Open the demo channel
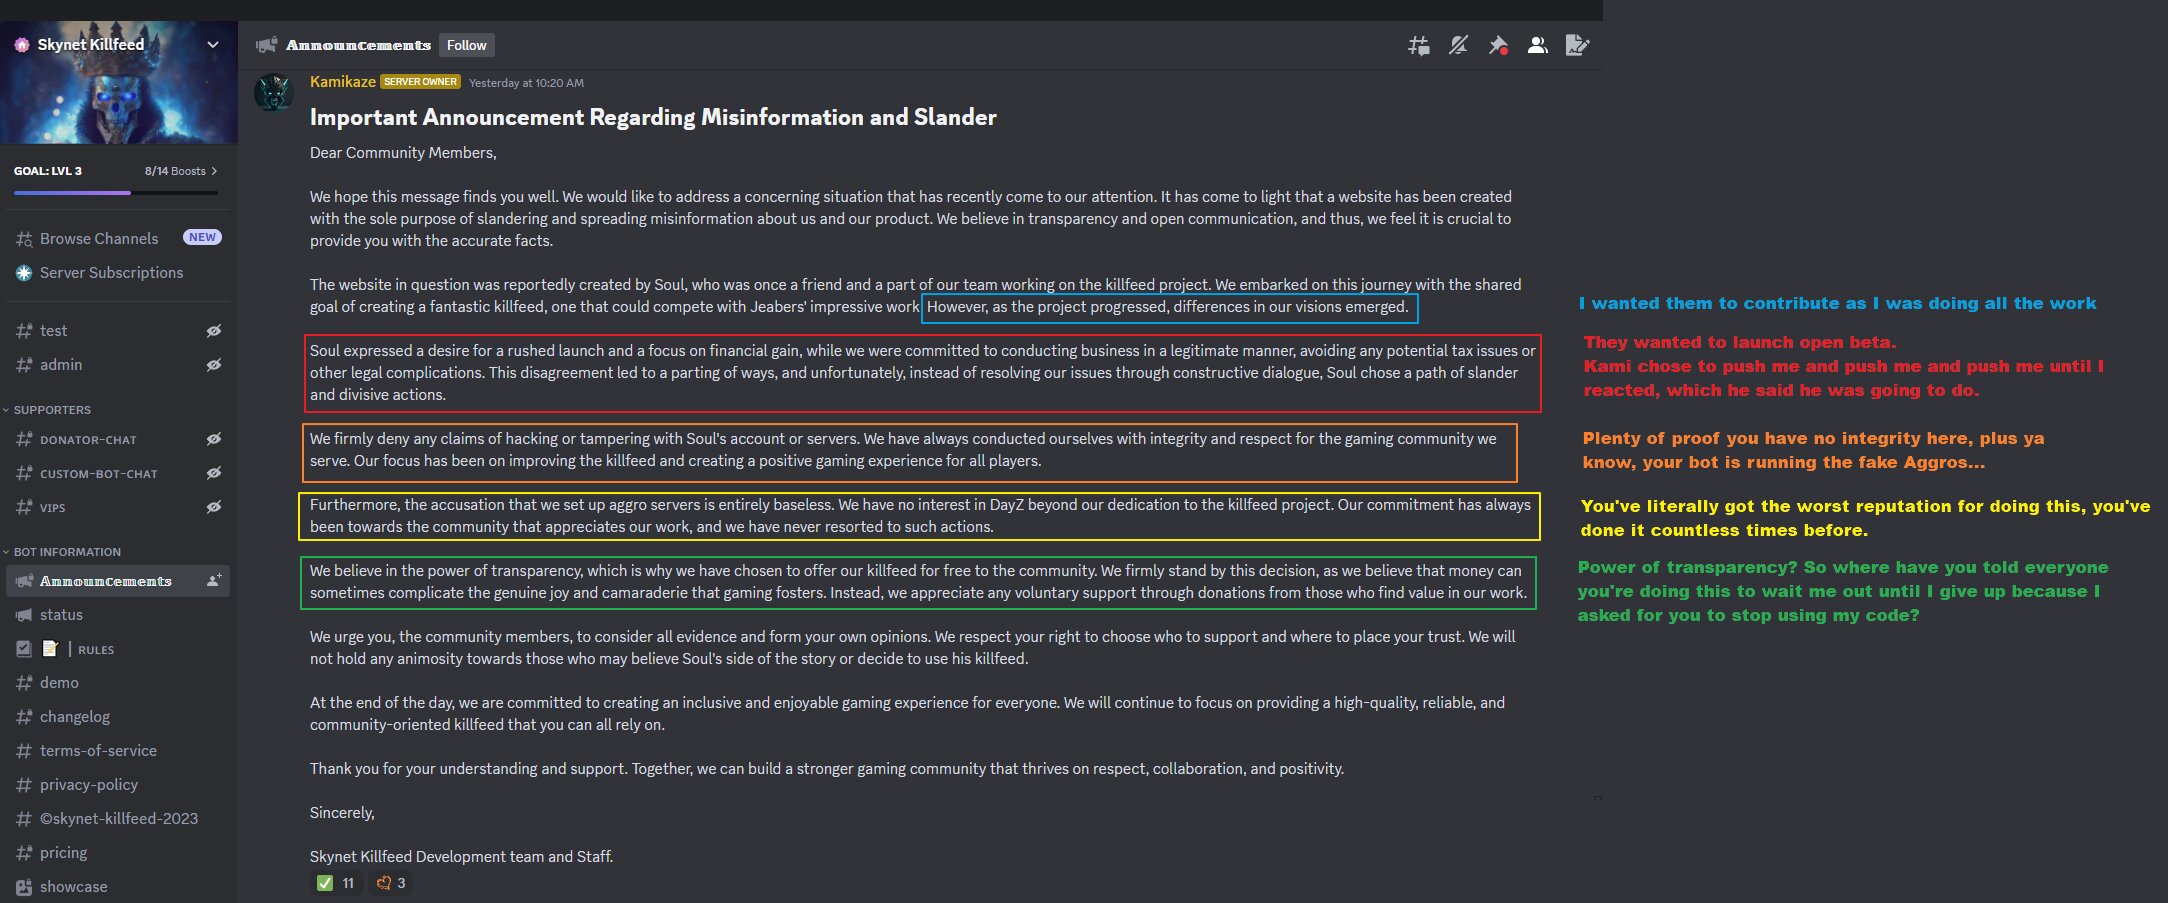This screenshot has width=2168, height=903. [x=118, y=683]
